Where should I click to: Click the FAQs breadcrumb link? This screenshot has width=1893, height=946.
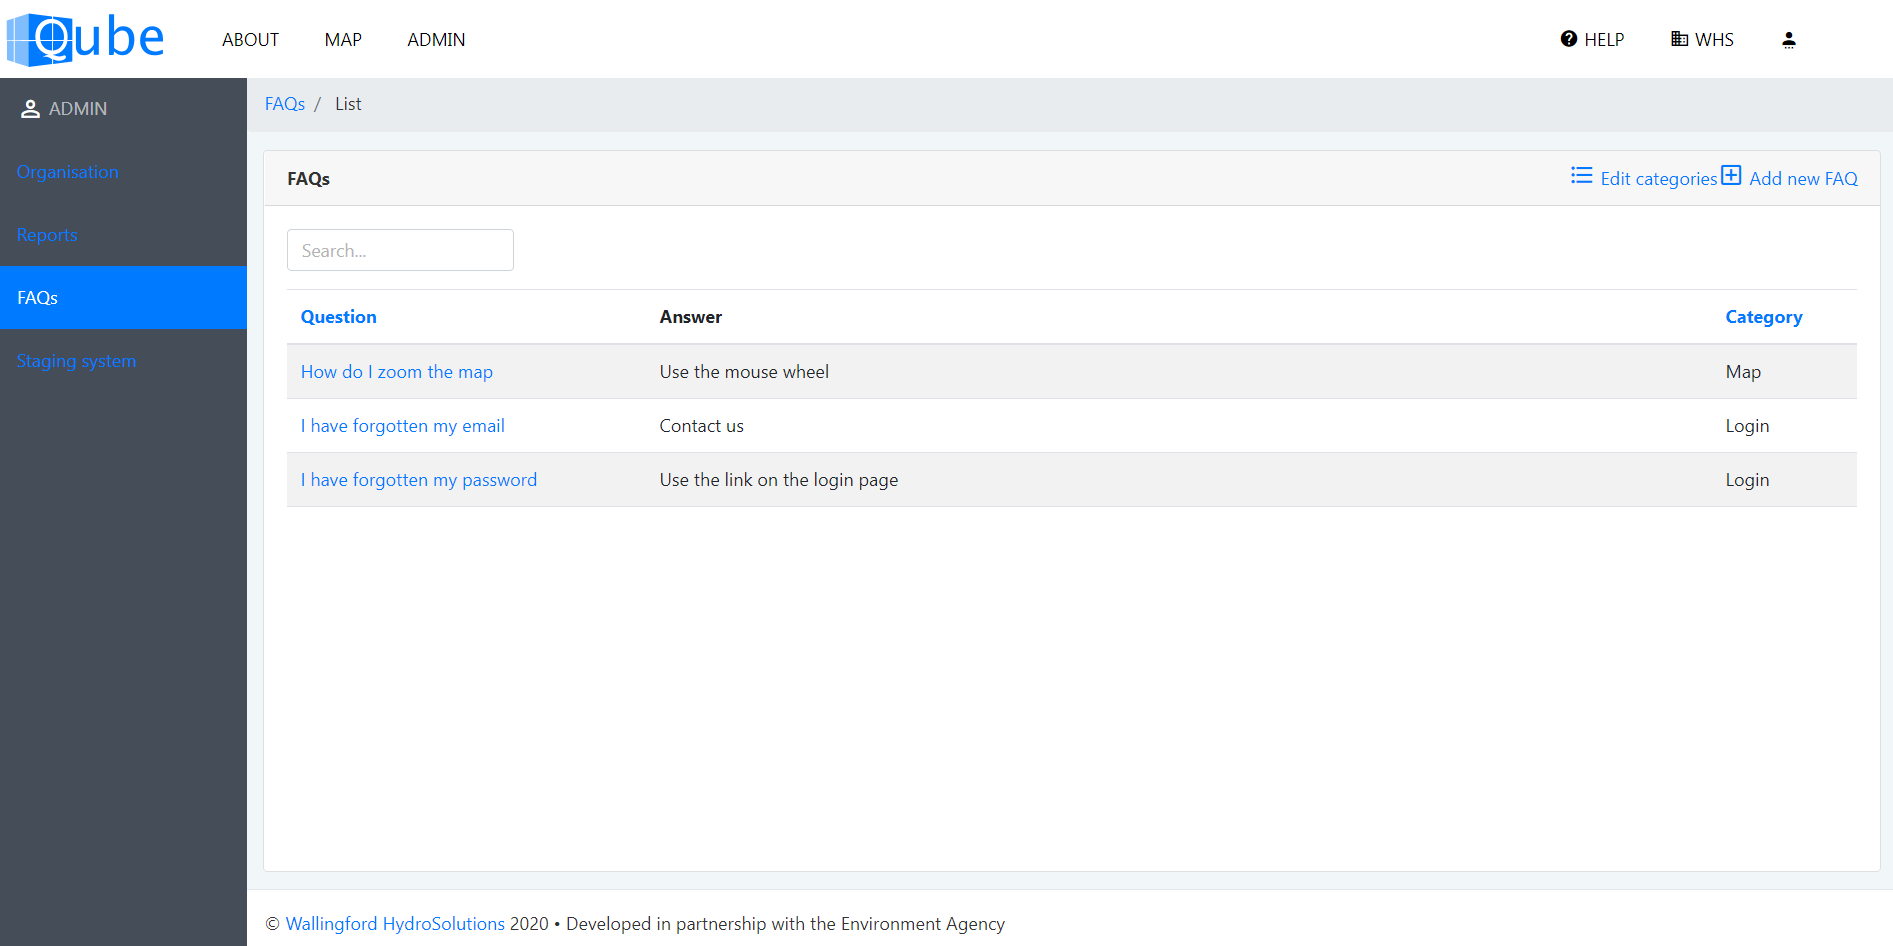(285, 104)
